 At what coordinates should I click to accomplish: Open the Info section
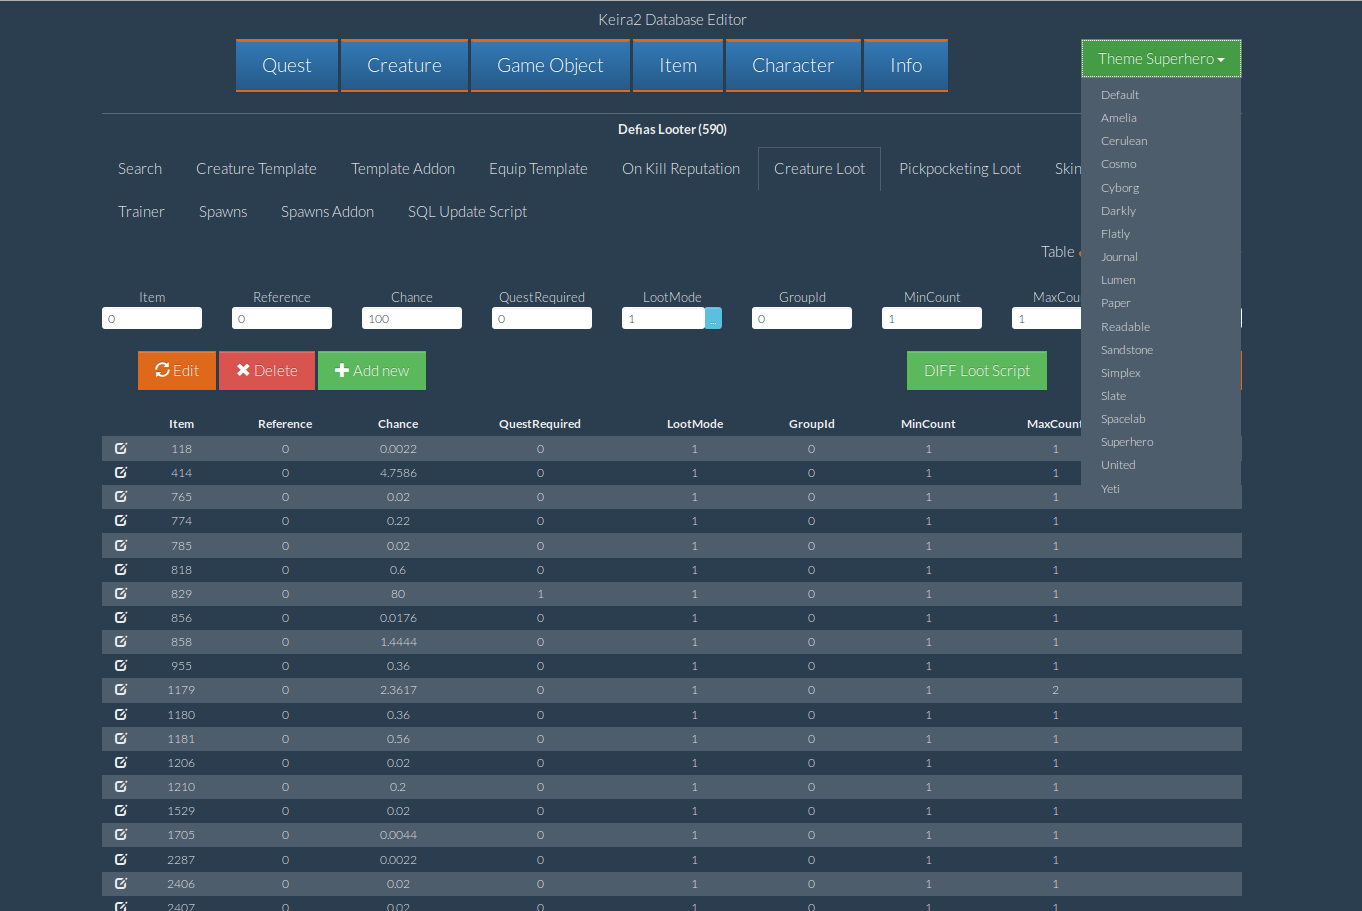coord(906,65)
